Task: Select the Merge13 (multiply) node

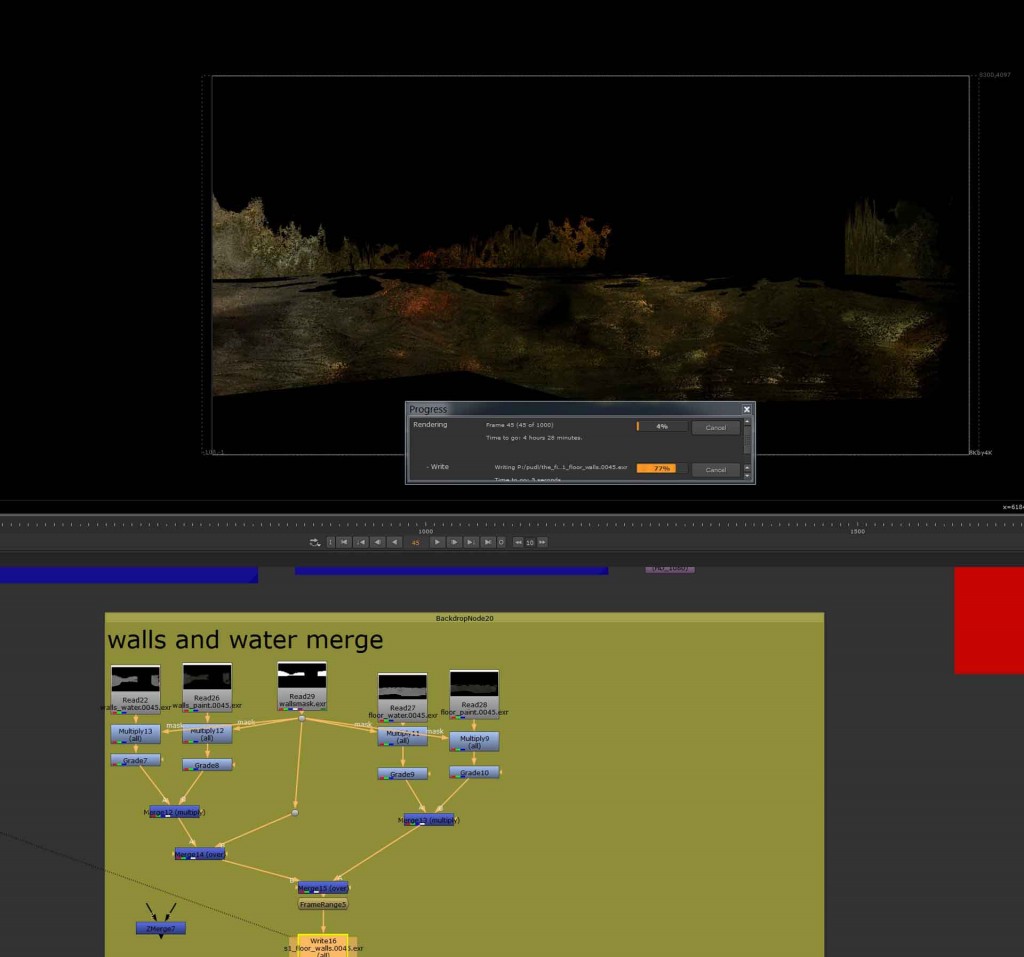Action: click(429, 820)
